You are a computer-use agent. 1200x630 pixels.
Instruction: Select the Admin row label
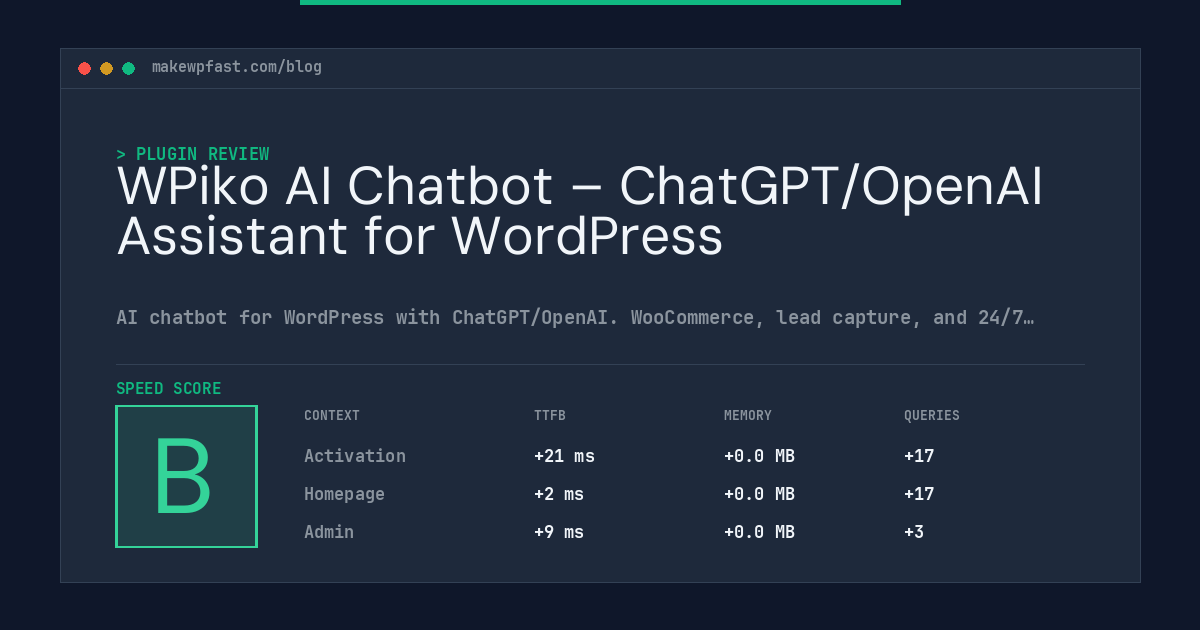329,532
